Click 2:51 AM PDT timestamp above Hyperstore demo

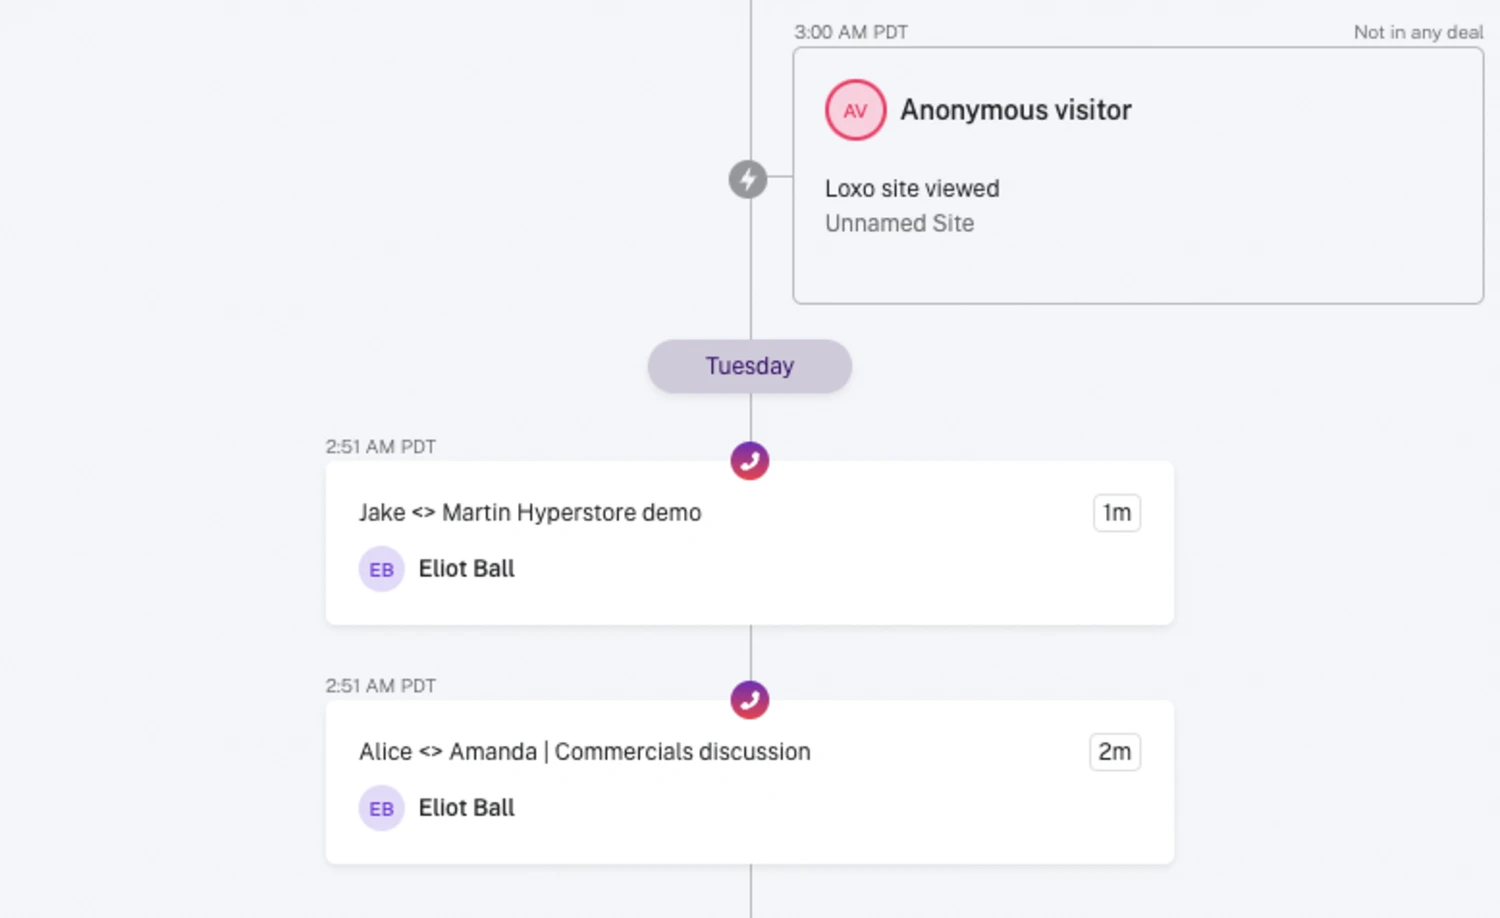tap(380, 447)
